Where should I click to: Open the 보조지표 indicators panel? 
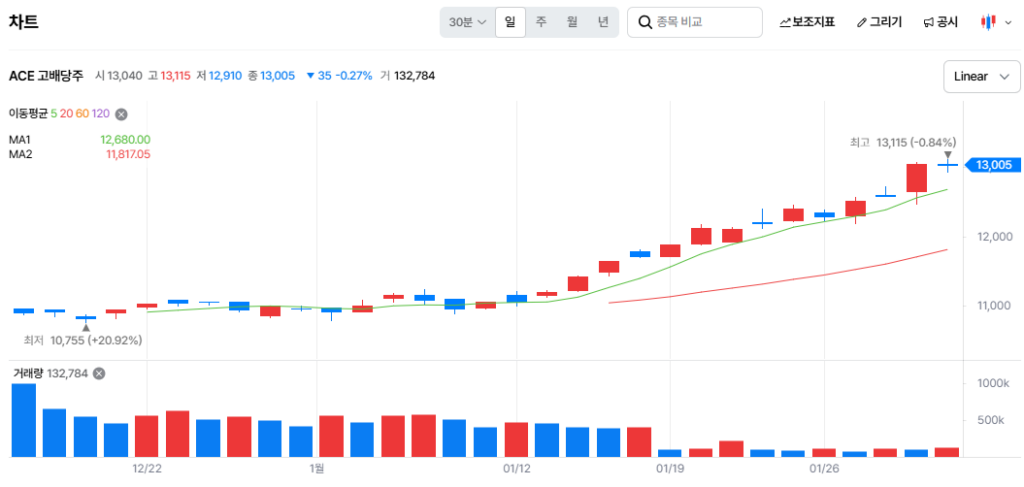click(x=807, y=22)
